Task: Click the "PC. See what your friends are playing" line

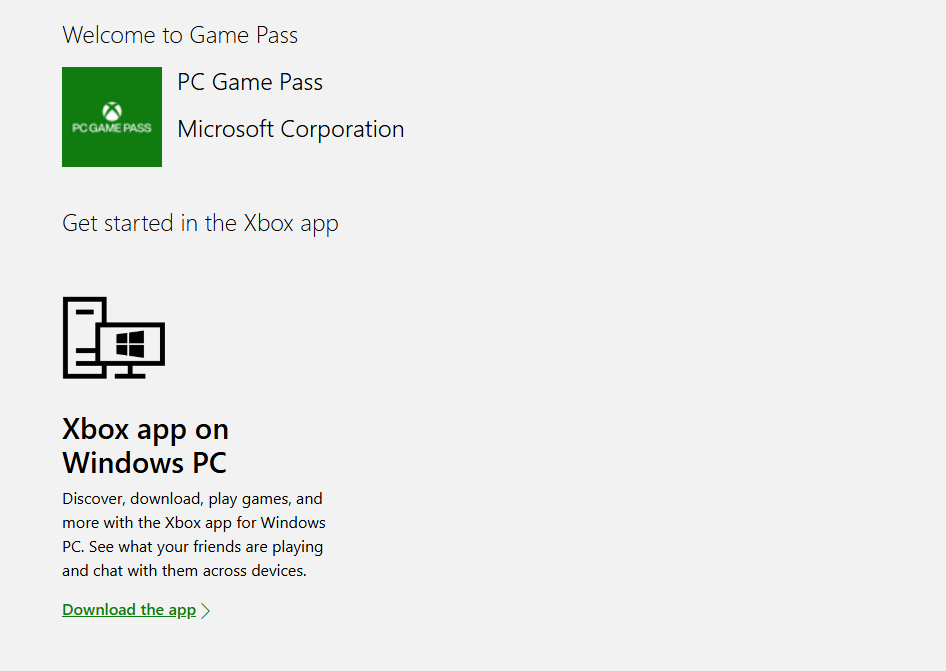Action: 192,547
